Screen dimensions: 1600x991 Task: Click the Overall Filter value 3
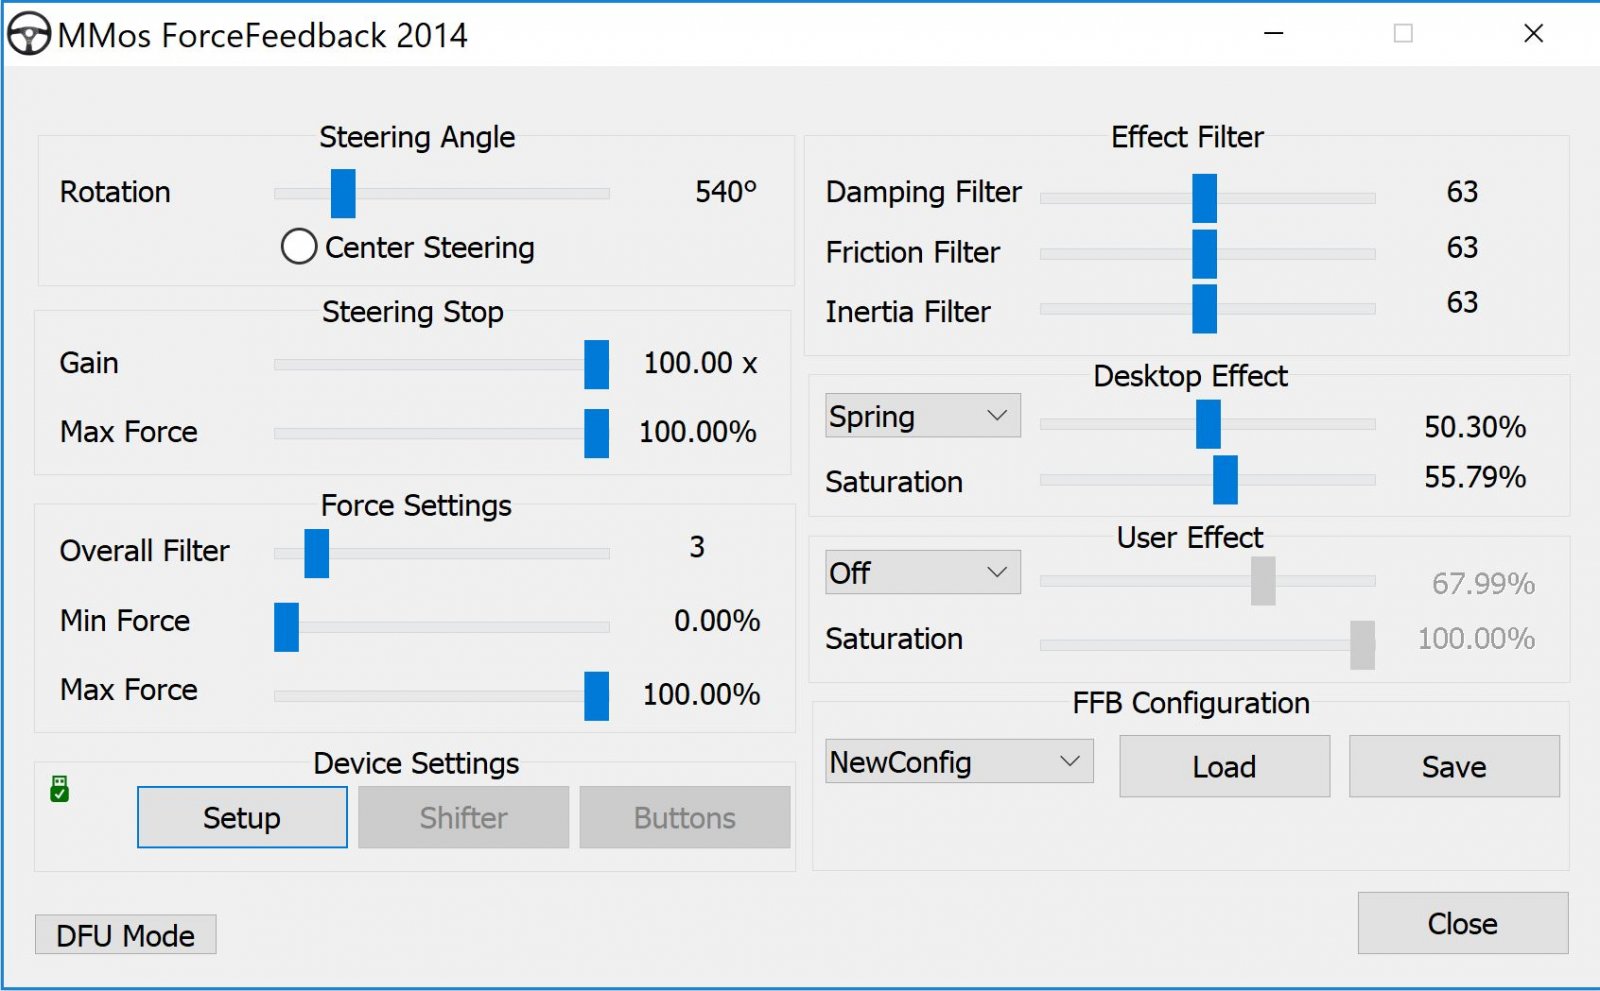pyautogui.click(x=697, y=546)
